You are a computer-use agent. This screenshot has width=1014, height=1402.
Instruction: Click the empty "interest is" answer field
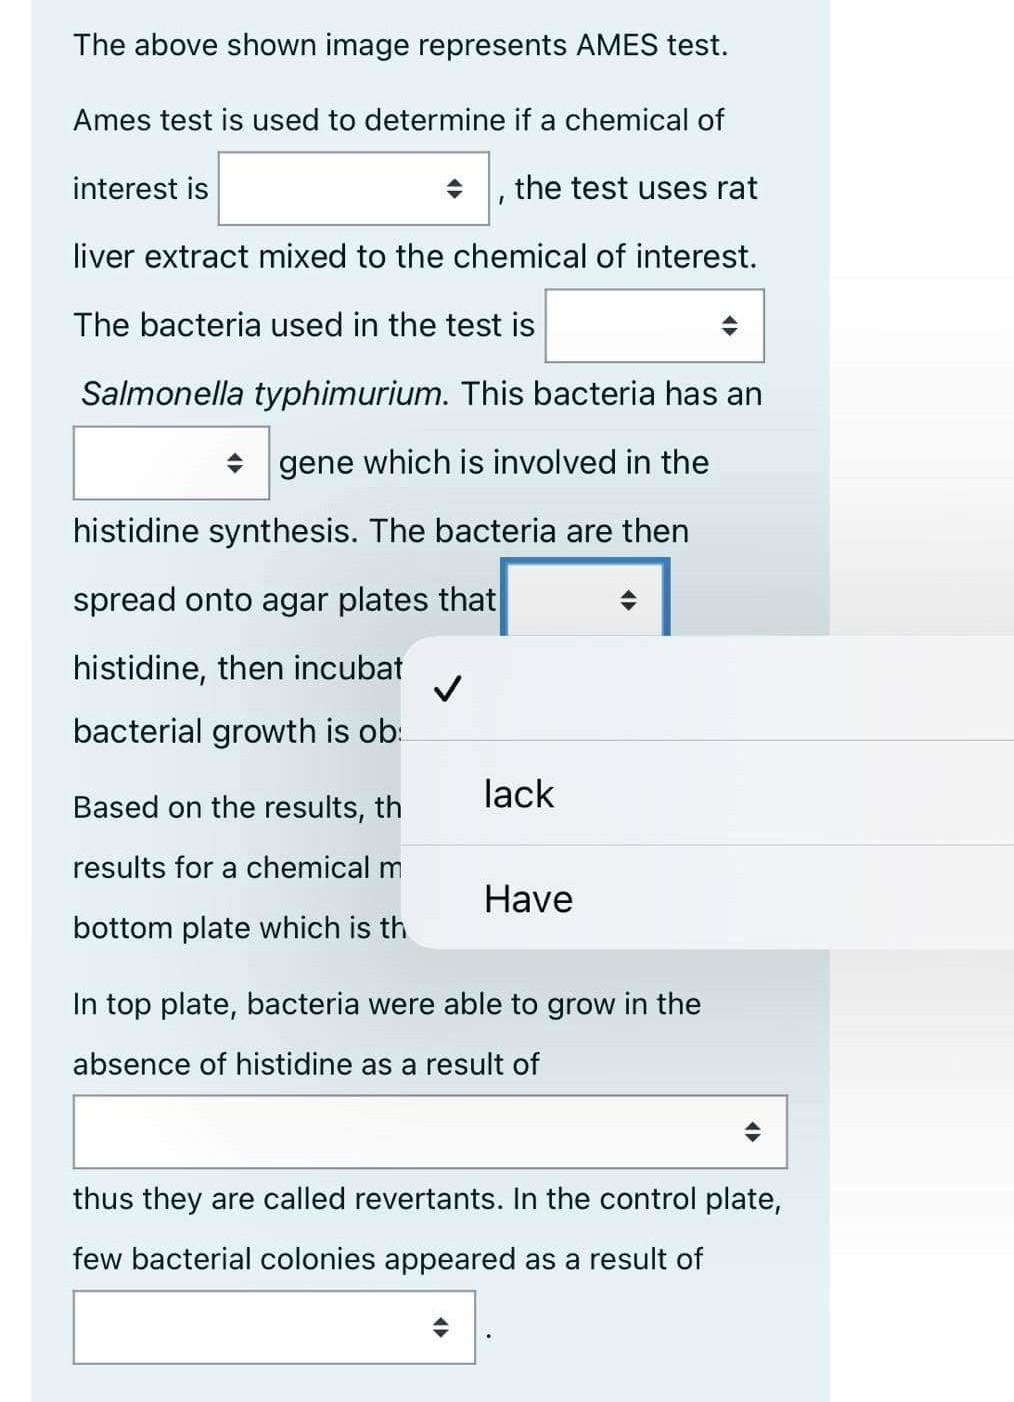coord(330,189)
